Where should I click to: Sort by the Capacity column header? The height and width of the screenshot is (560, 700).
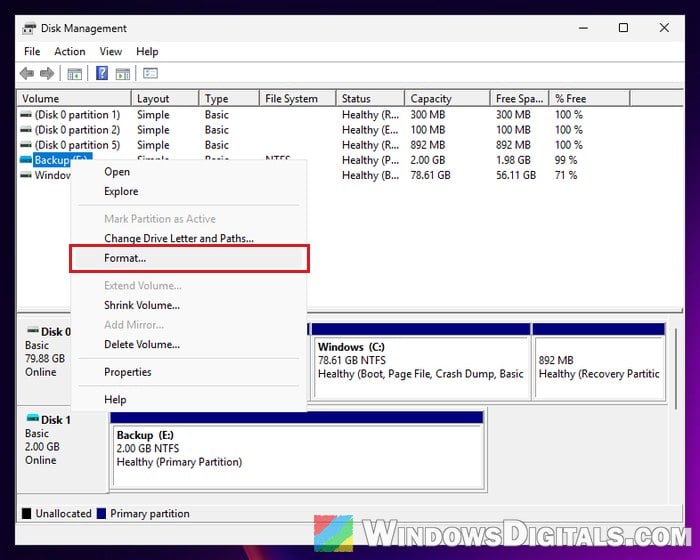click(x=447, y=98)
